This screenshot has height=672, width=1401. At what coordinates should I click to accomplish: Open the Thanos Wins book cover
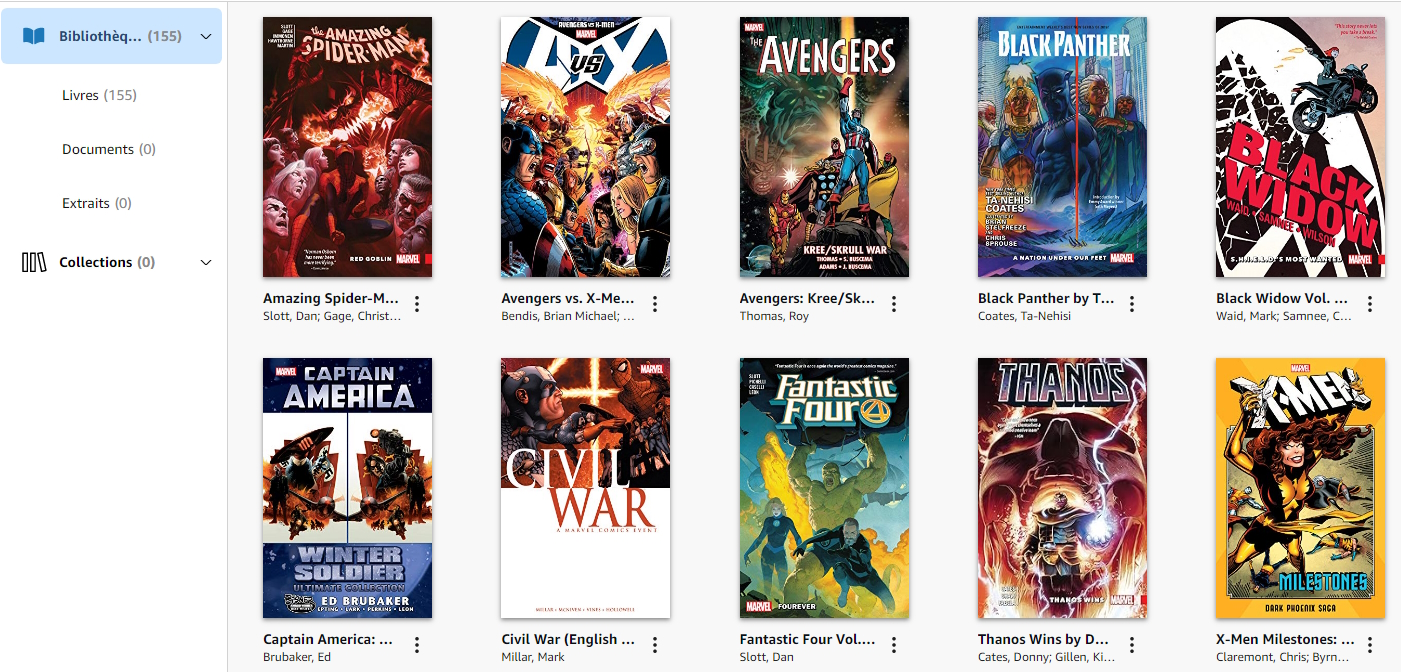1062,488
